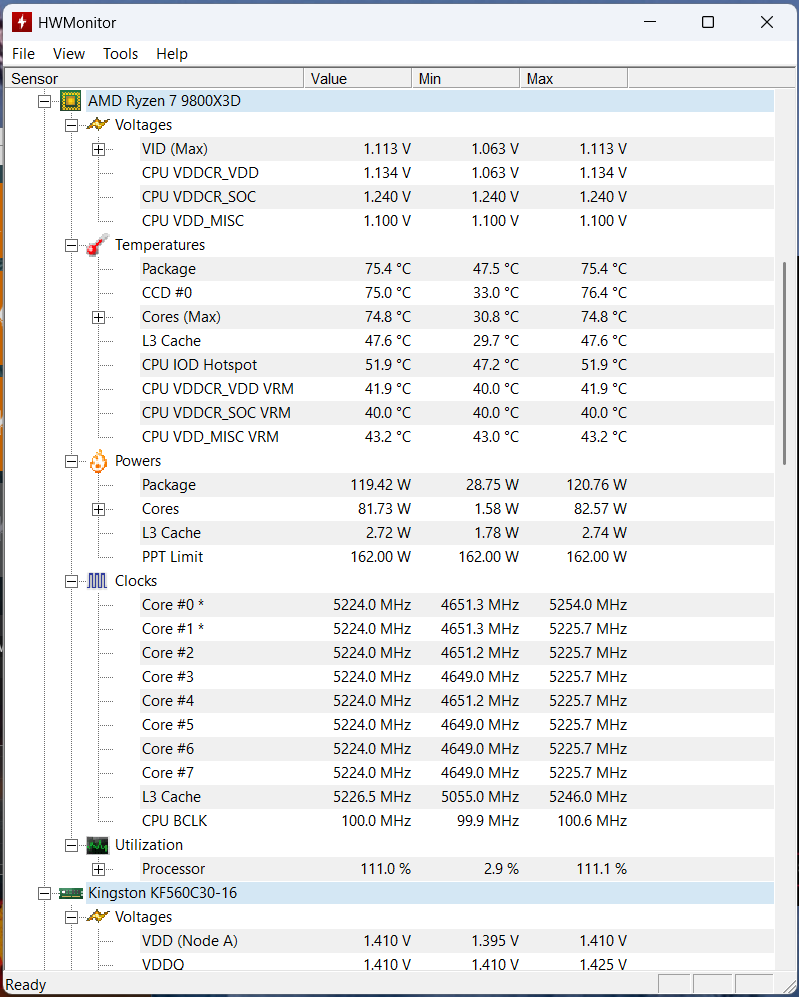Select the VDD (Node A) row
The width and height of the screenshot is (799, 997).
coord(456,941)
